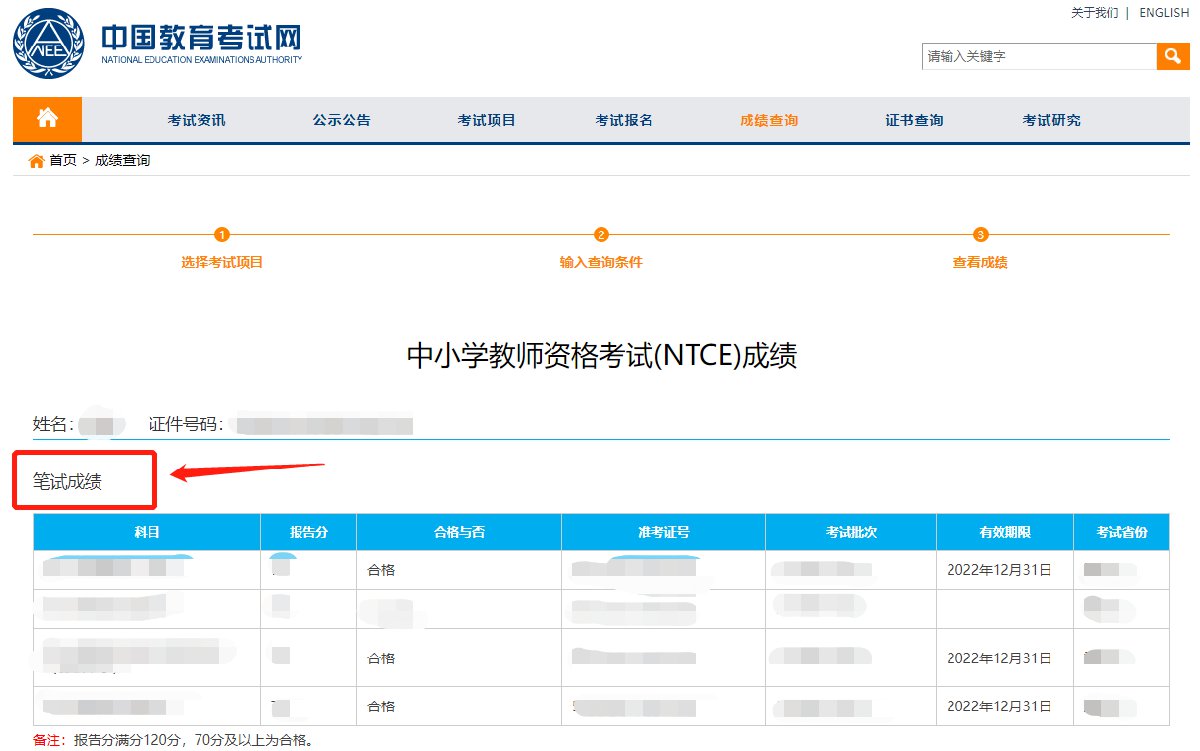
Task: Open the 考试资讯 menu
Action: click(197, 120)
